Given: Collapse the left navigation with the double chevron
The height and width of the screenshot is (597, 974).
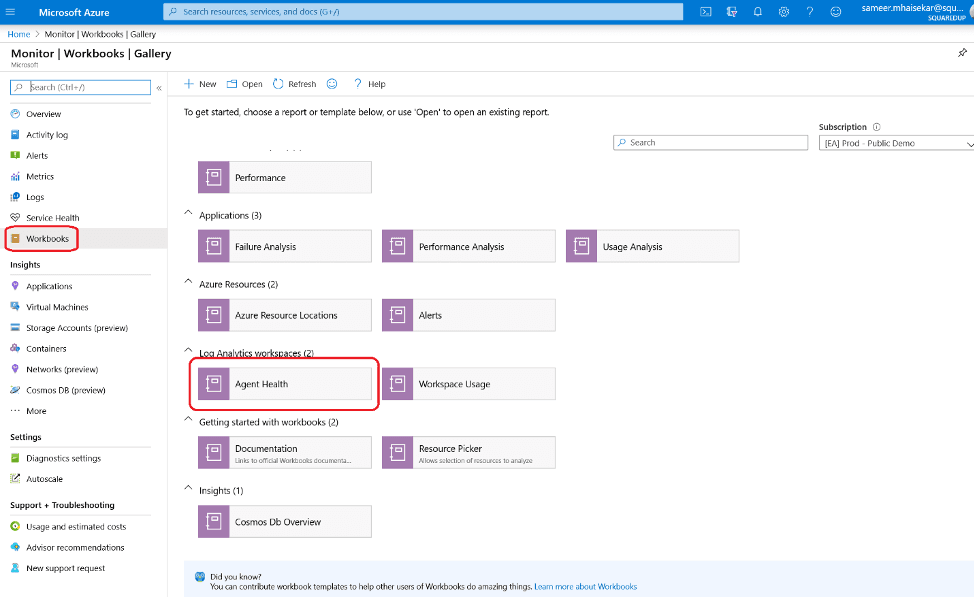Looking at the screenshot, I should point(159,88).
